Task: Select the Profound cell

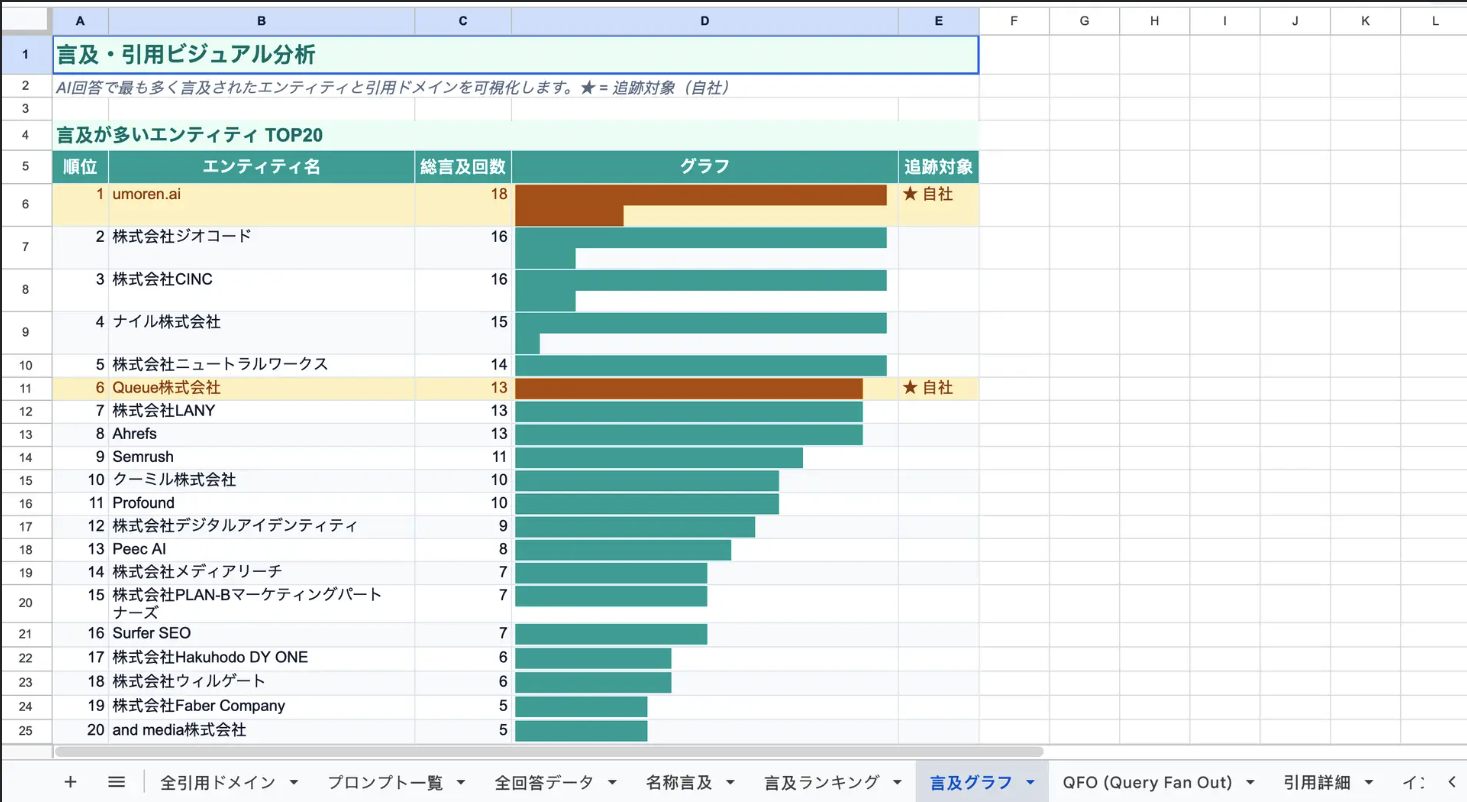Action: [x=262, y=503]
